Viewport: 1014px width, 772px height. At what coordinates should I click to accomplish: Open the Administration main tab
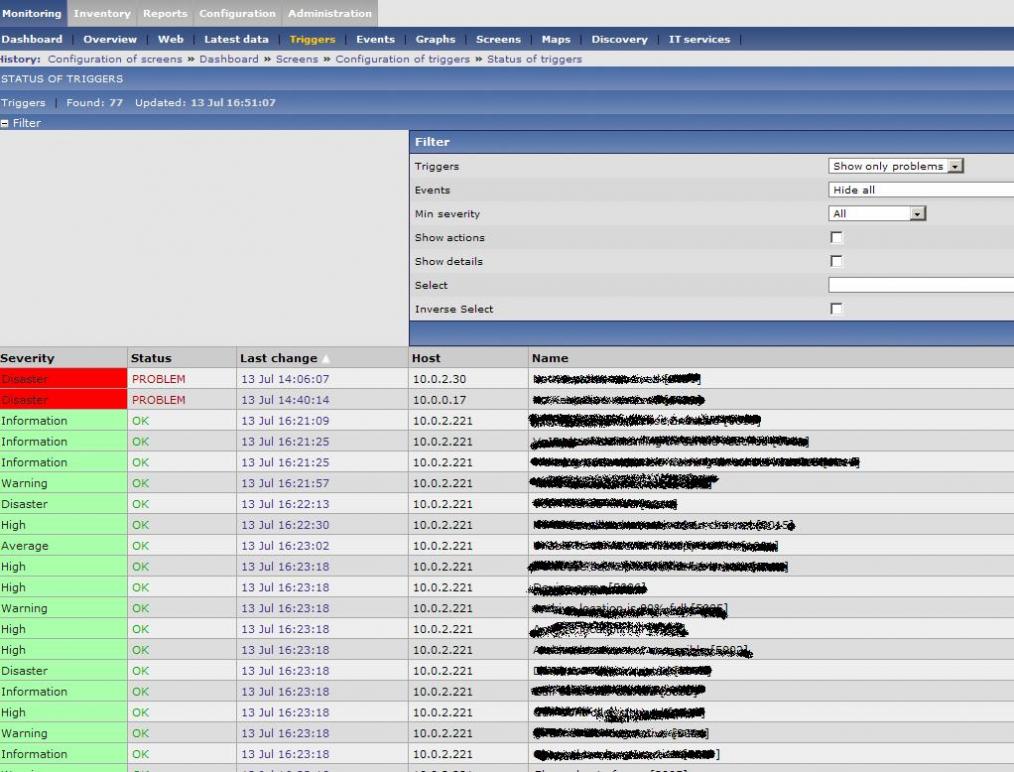330,13
